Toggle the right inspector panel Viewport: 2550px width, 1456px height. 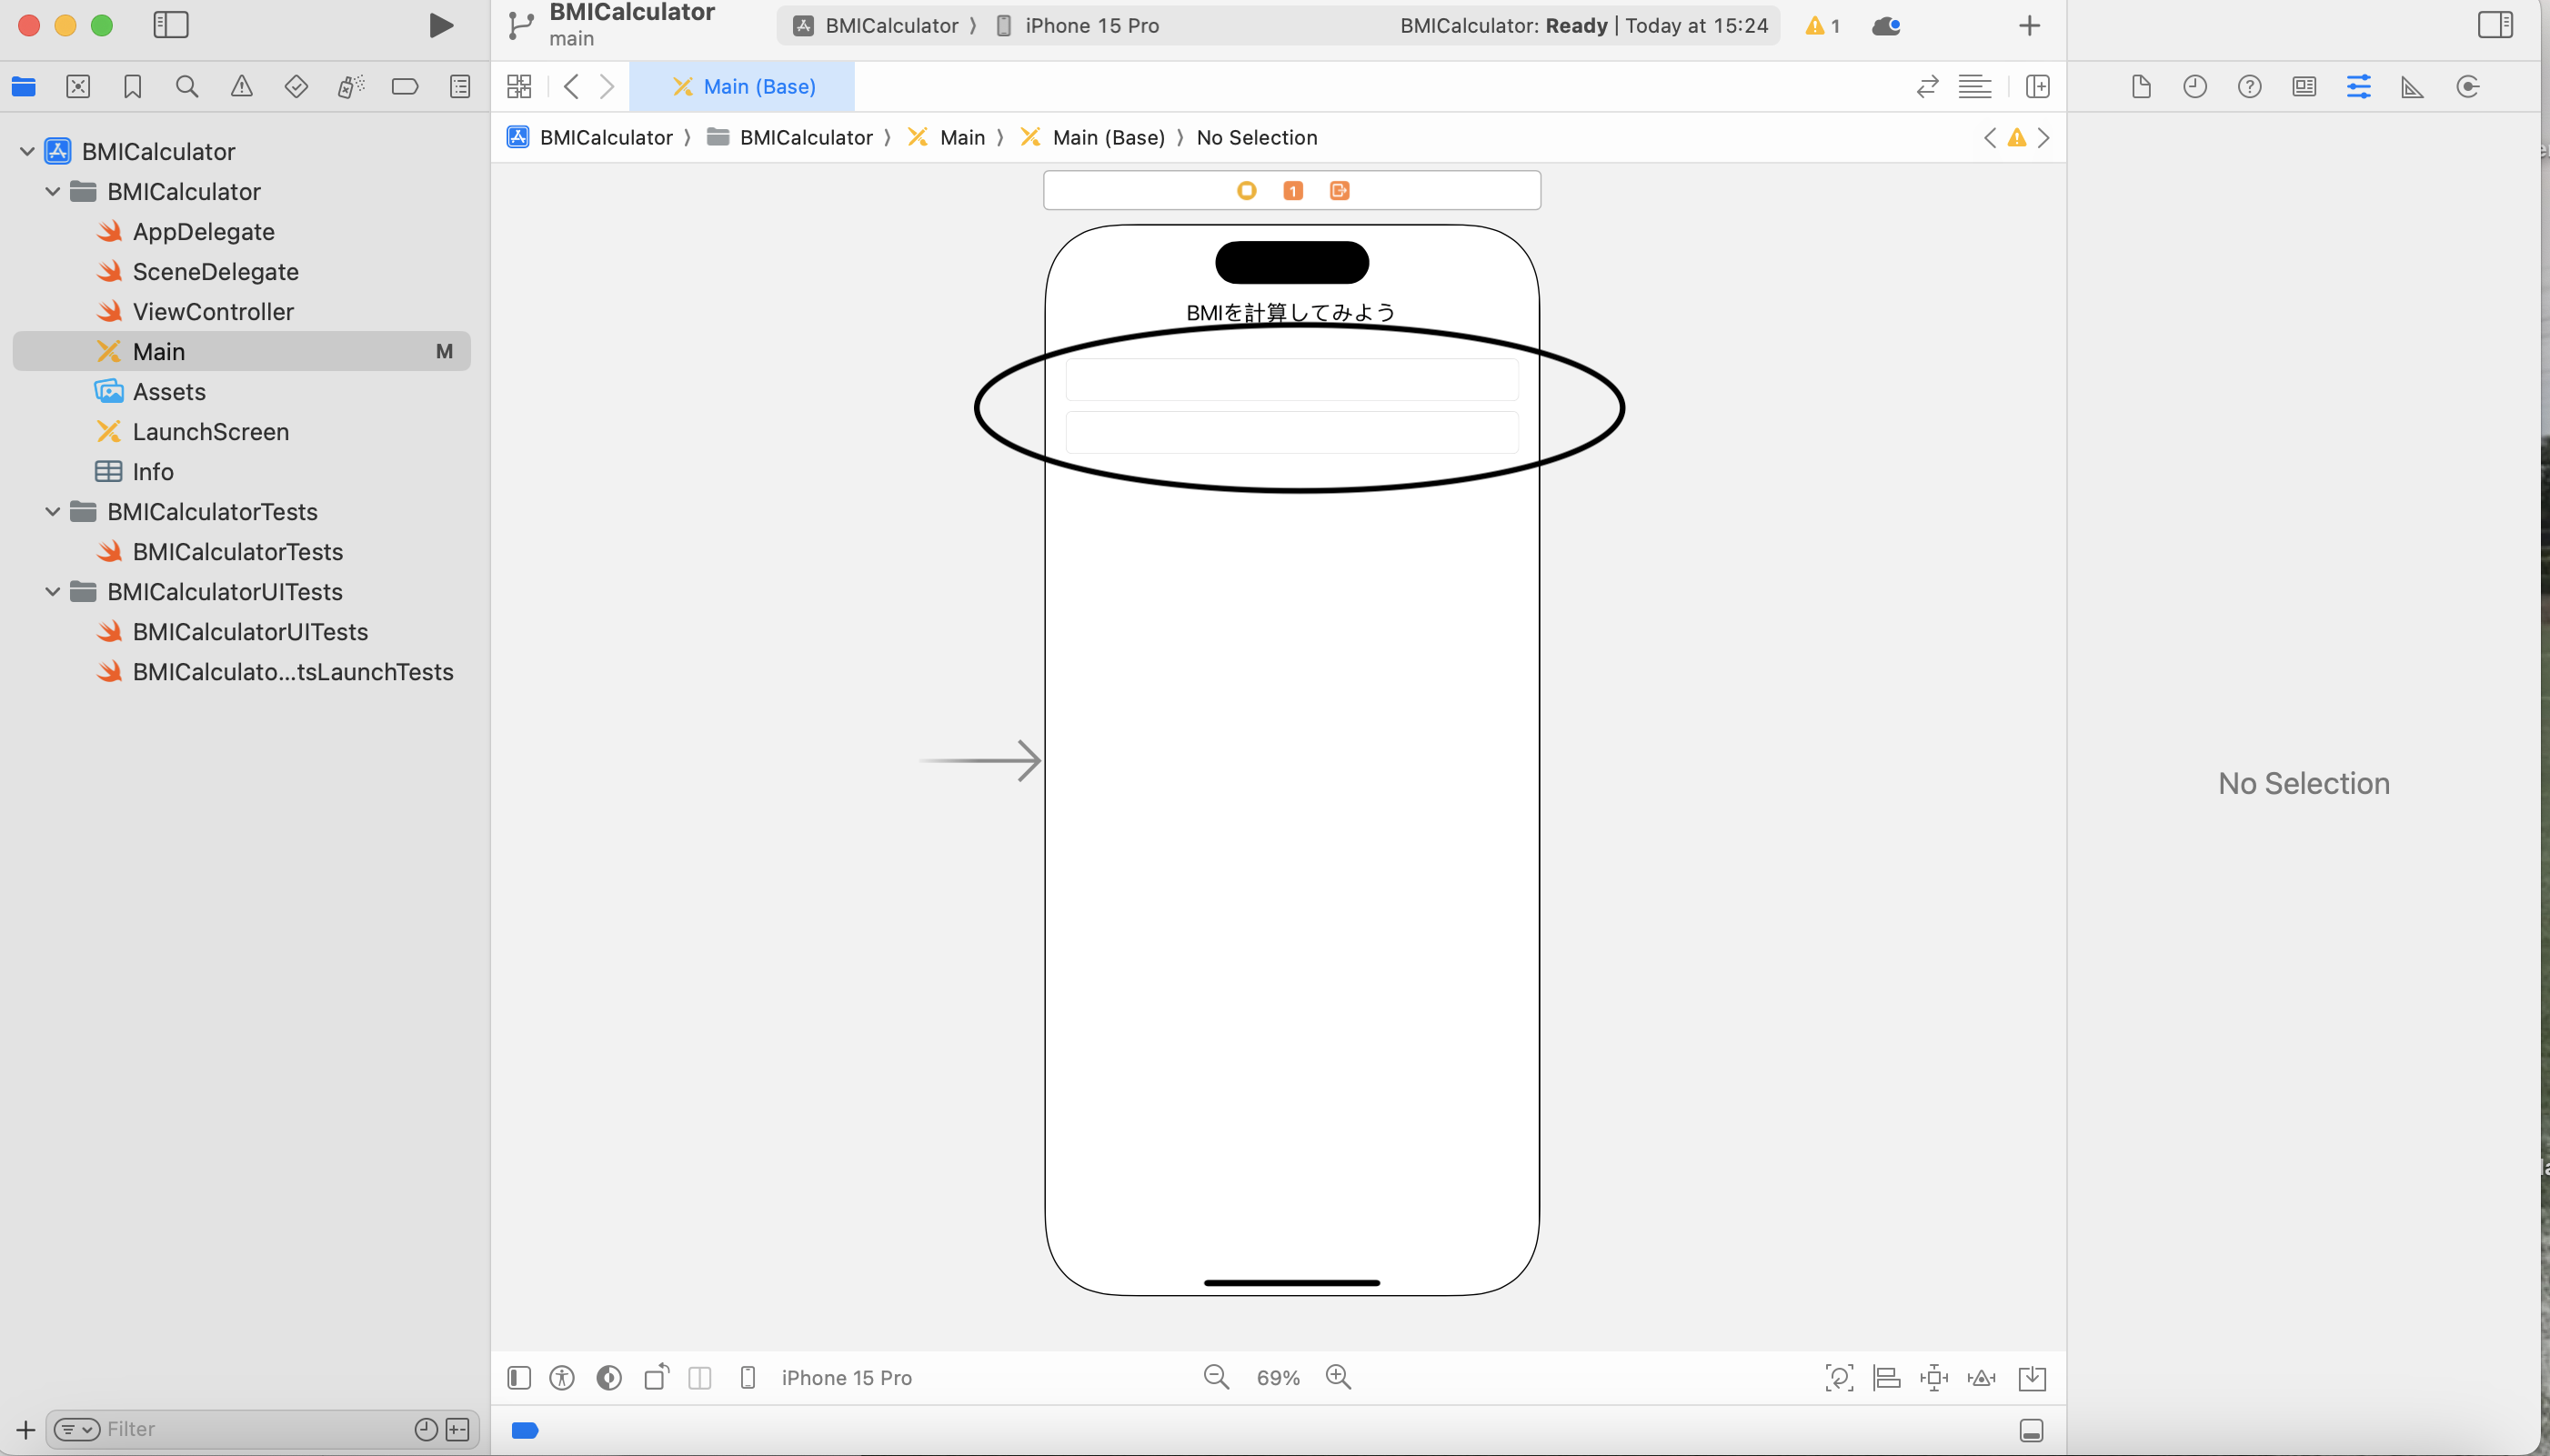click(x=2494, y=25)
